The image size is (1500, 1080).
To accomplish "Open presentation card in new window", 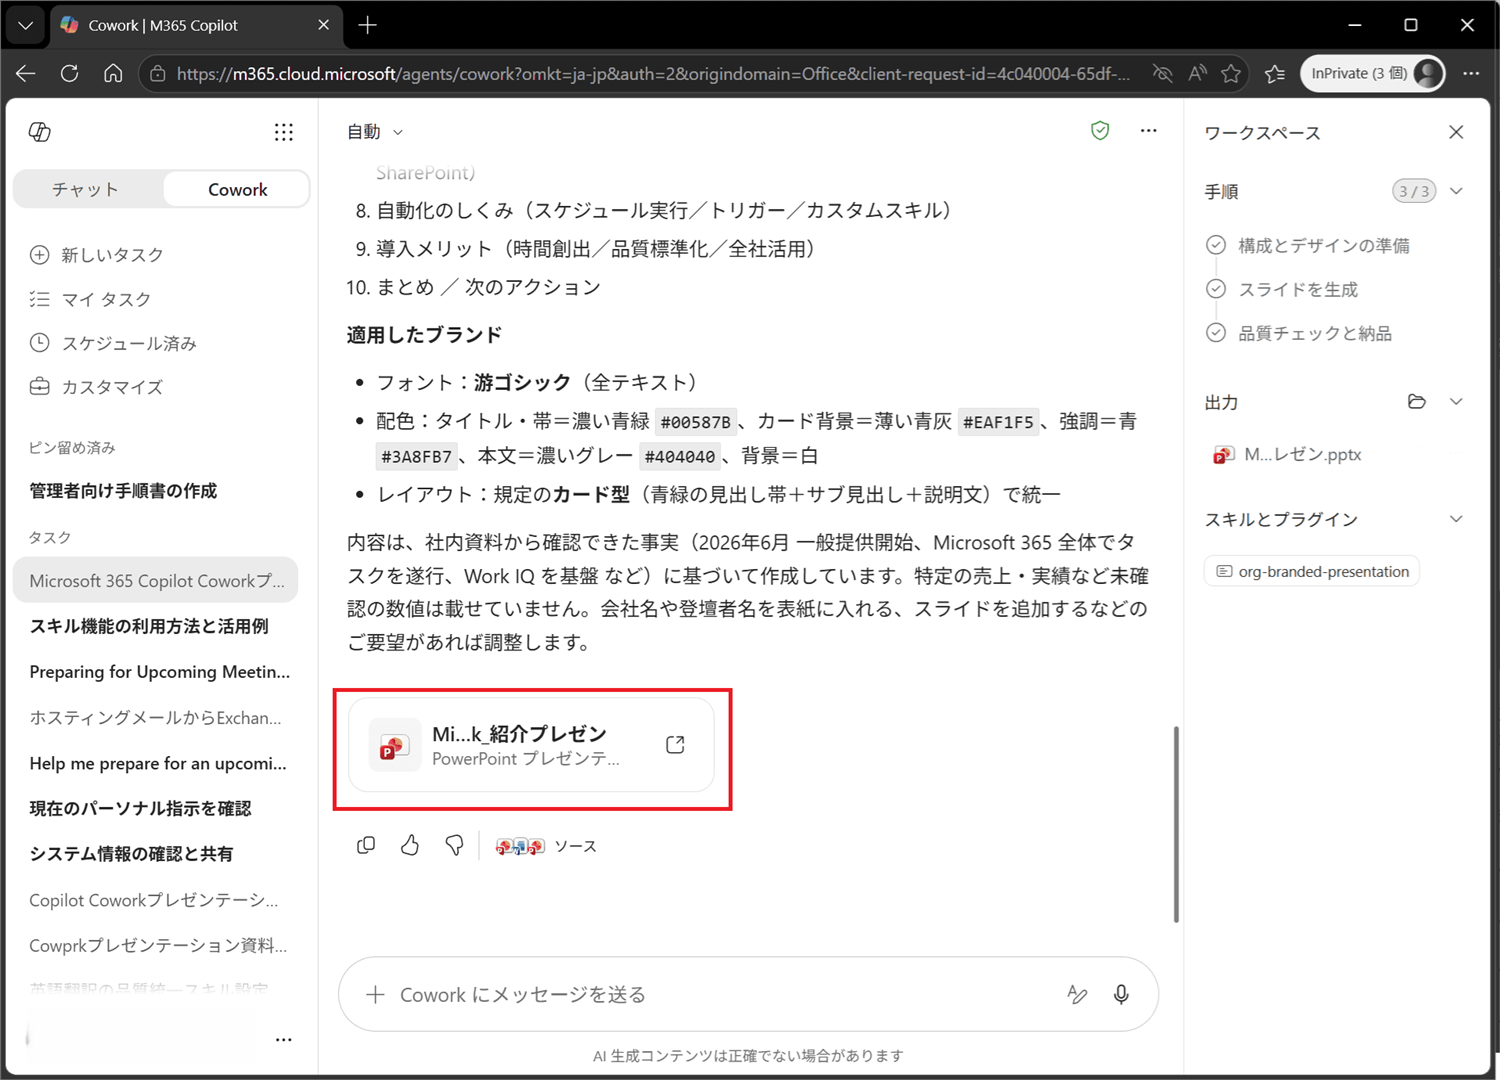I will tap(675, 744).
